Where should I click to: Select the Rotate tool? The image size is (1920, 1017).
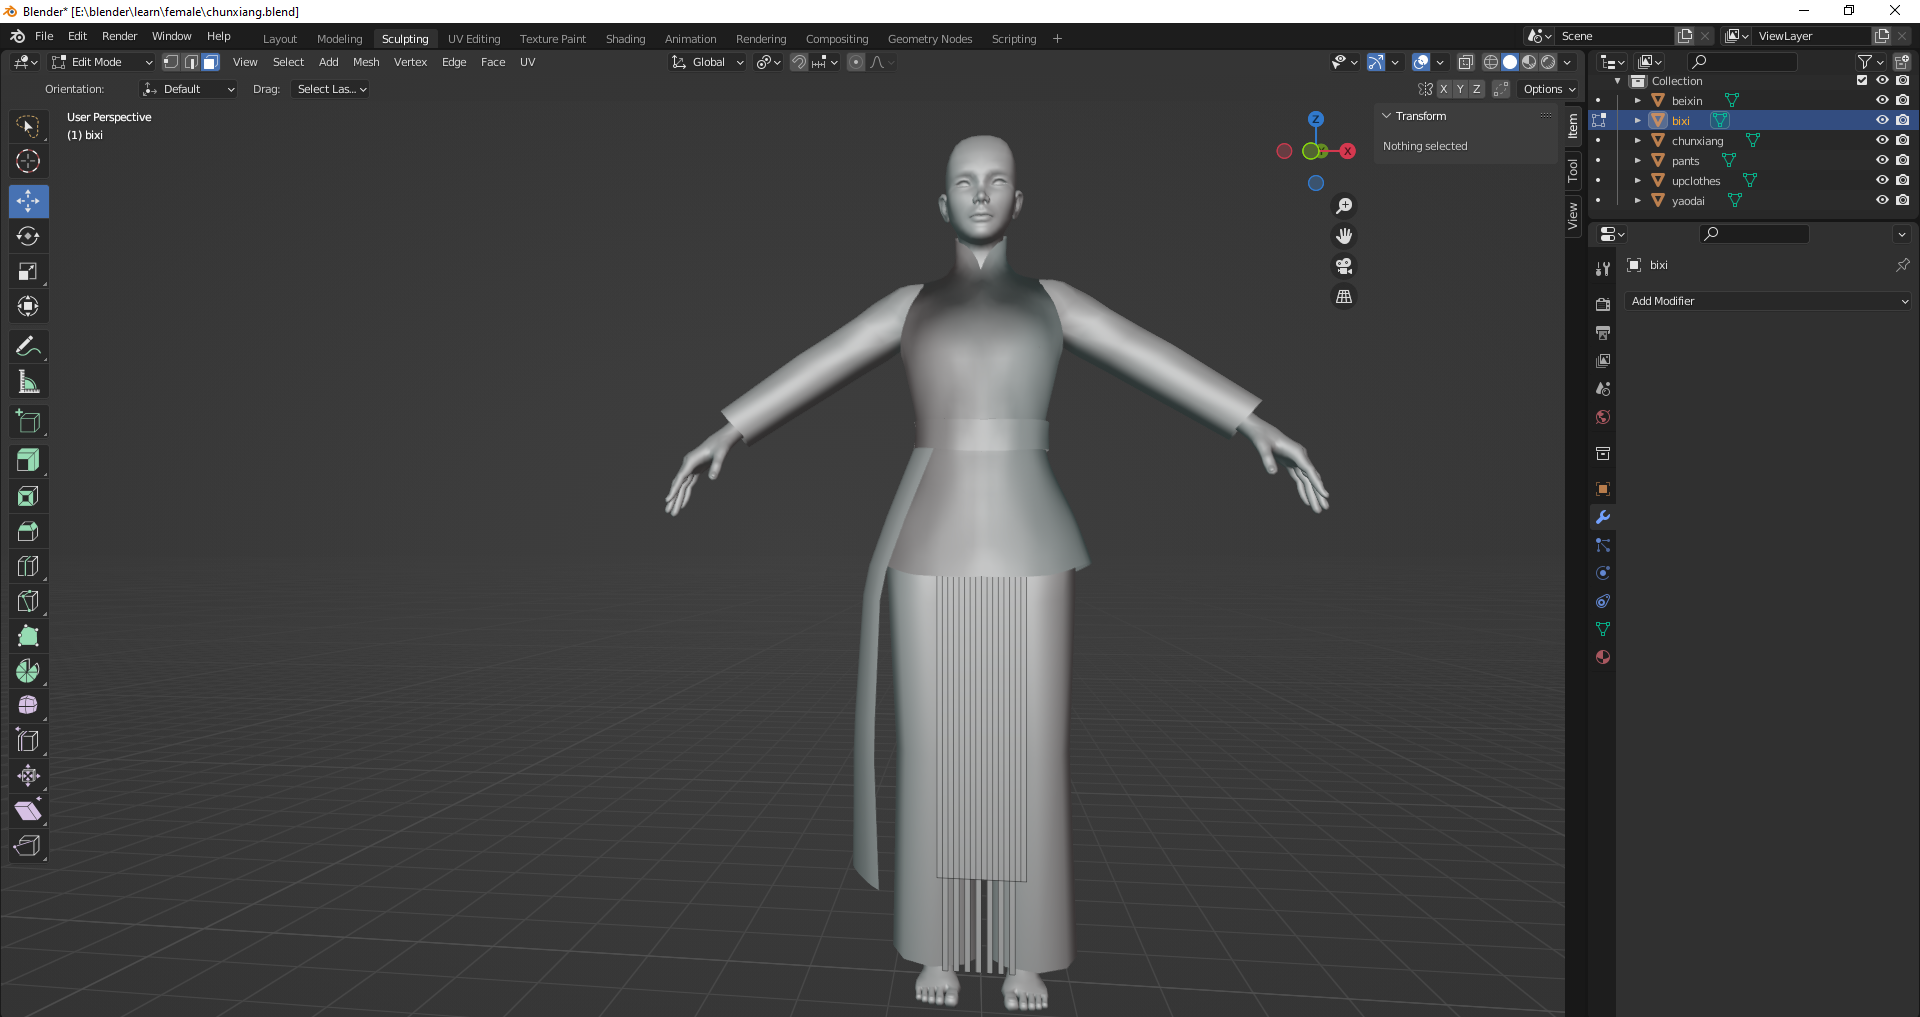point(28,236)
